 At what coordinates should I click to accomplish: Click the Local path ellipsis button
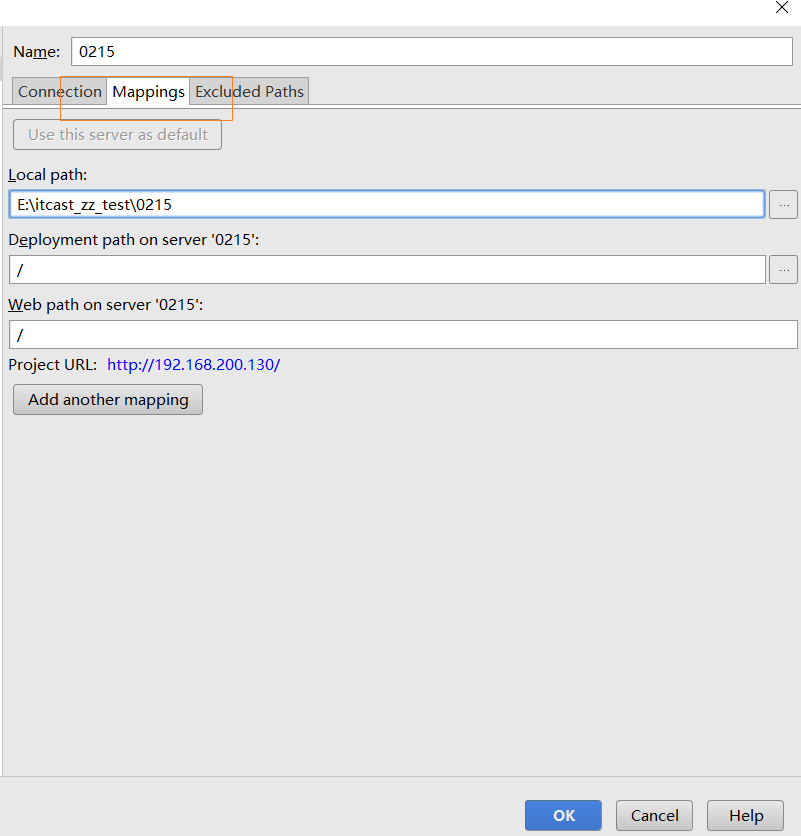pos(783,204)
